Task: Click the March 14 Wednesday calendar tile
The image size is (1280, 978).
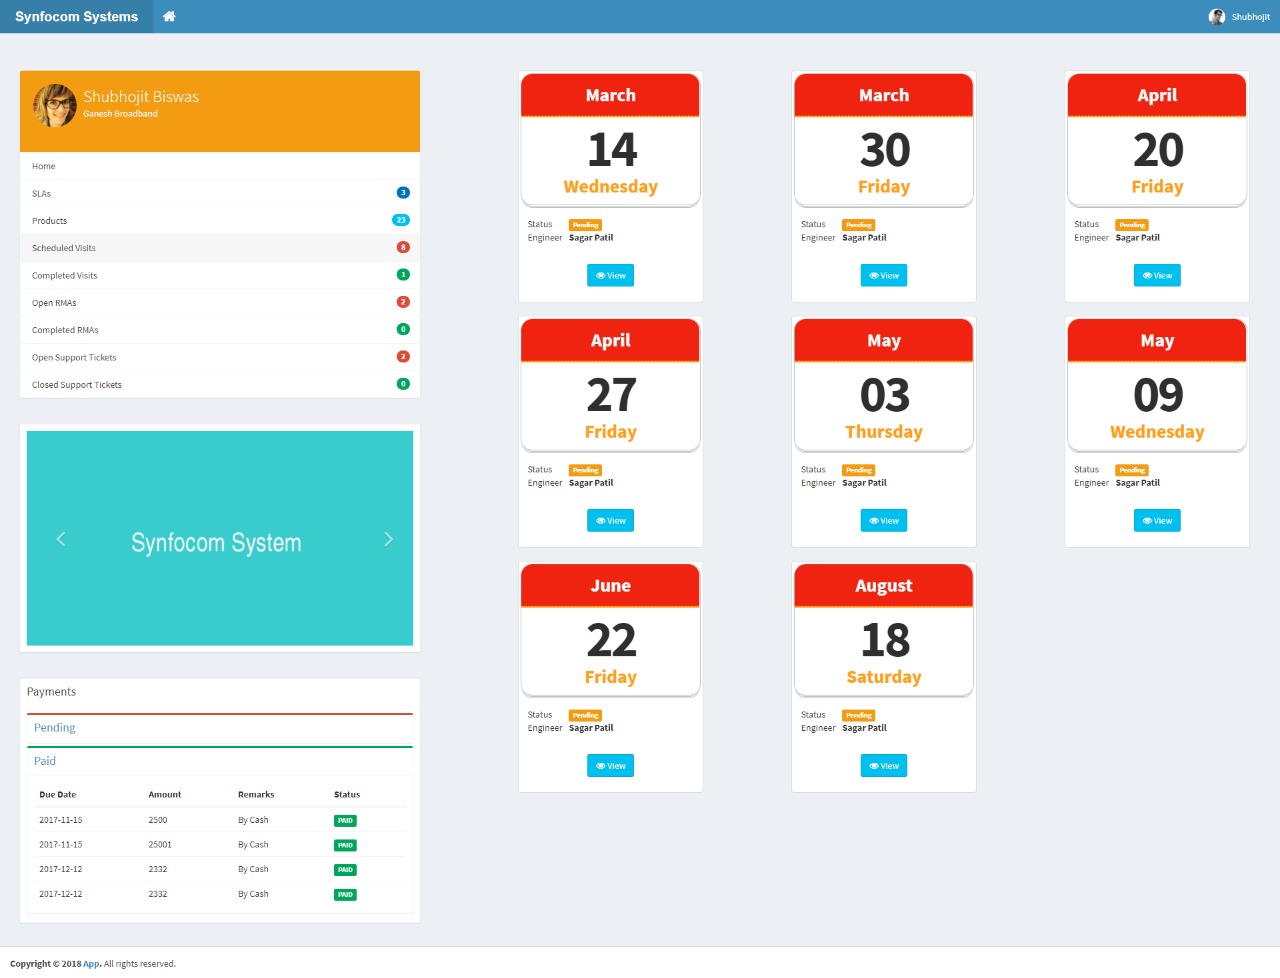Action: 610,140
